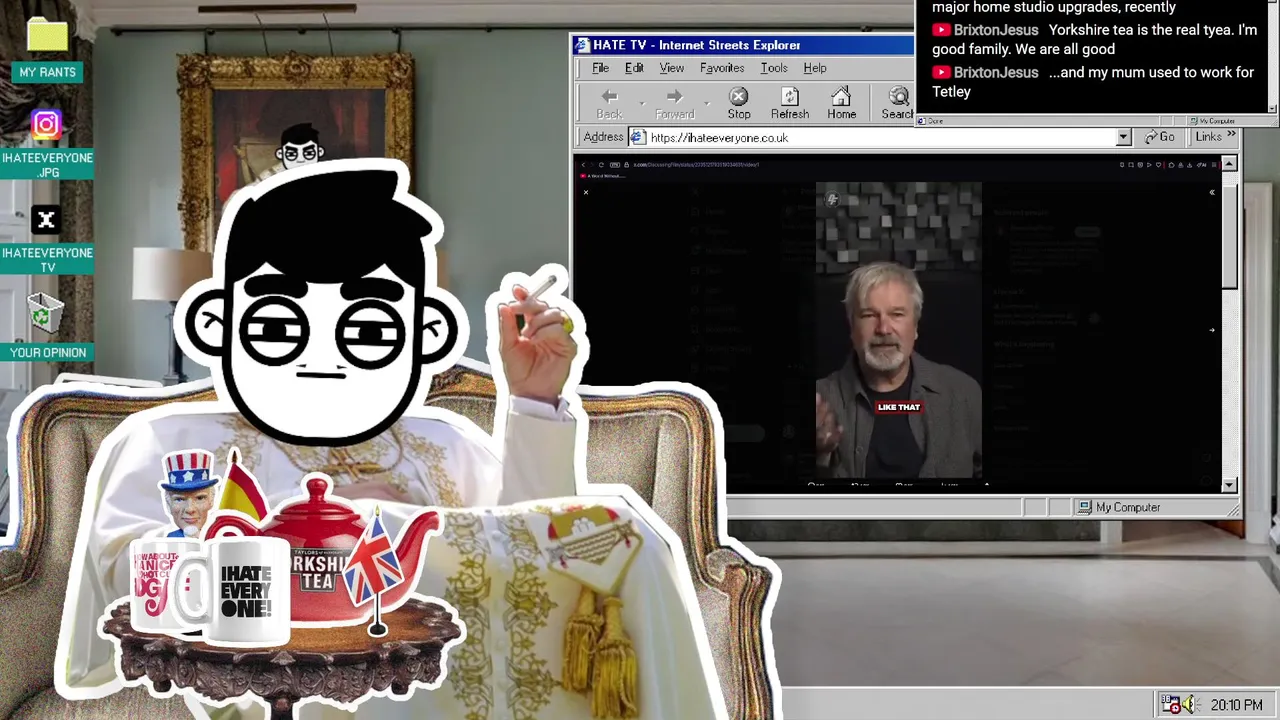Go to next media with right arrow
Screen dimensions: 1280x720
point(1212,330)
